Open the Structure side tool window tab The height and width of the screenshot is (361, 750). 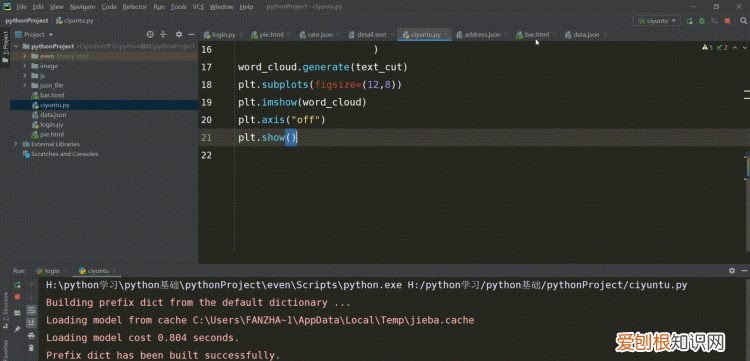5,310
